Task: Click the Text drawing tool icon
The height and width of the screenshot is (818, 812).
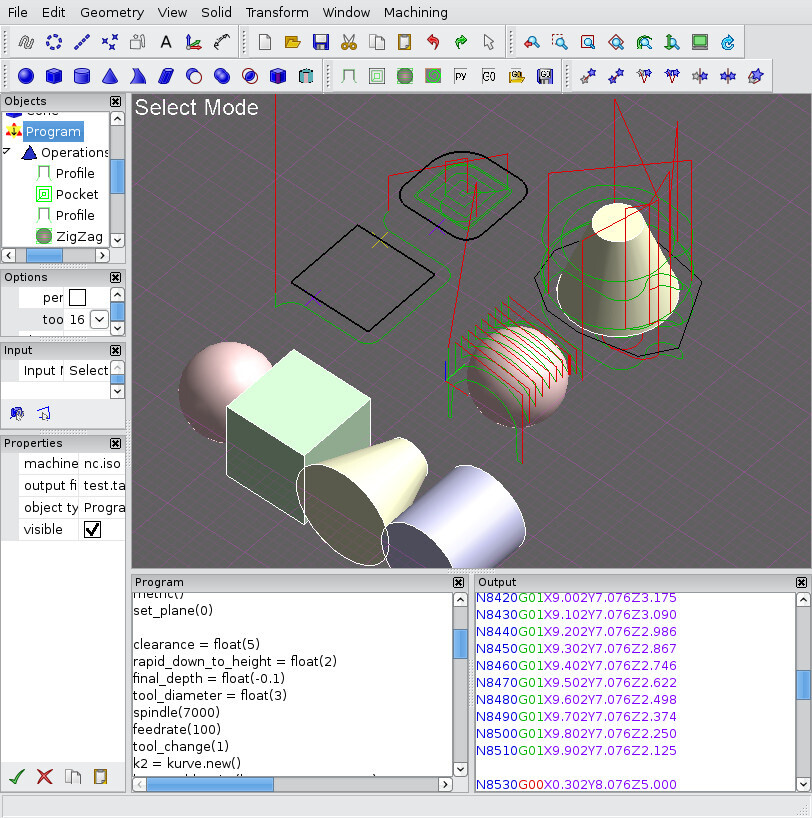Action: click(x=166, y=42)
